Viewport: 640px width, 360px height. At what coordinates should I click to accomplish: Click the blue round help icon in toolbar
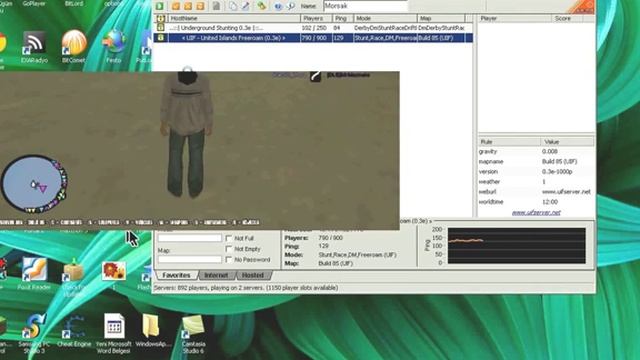pos(278,6)
